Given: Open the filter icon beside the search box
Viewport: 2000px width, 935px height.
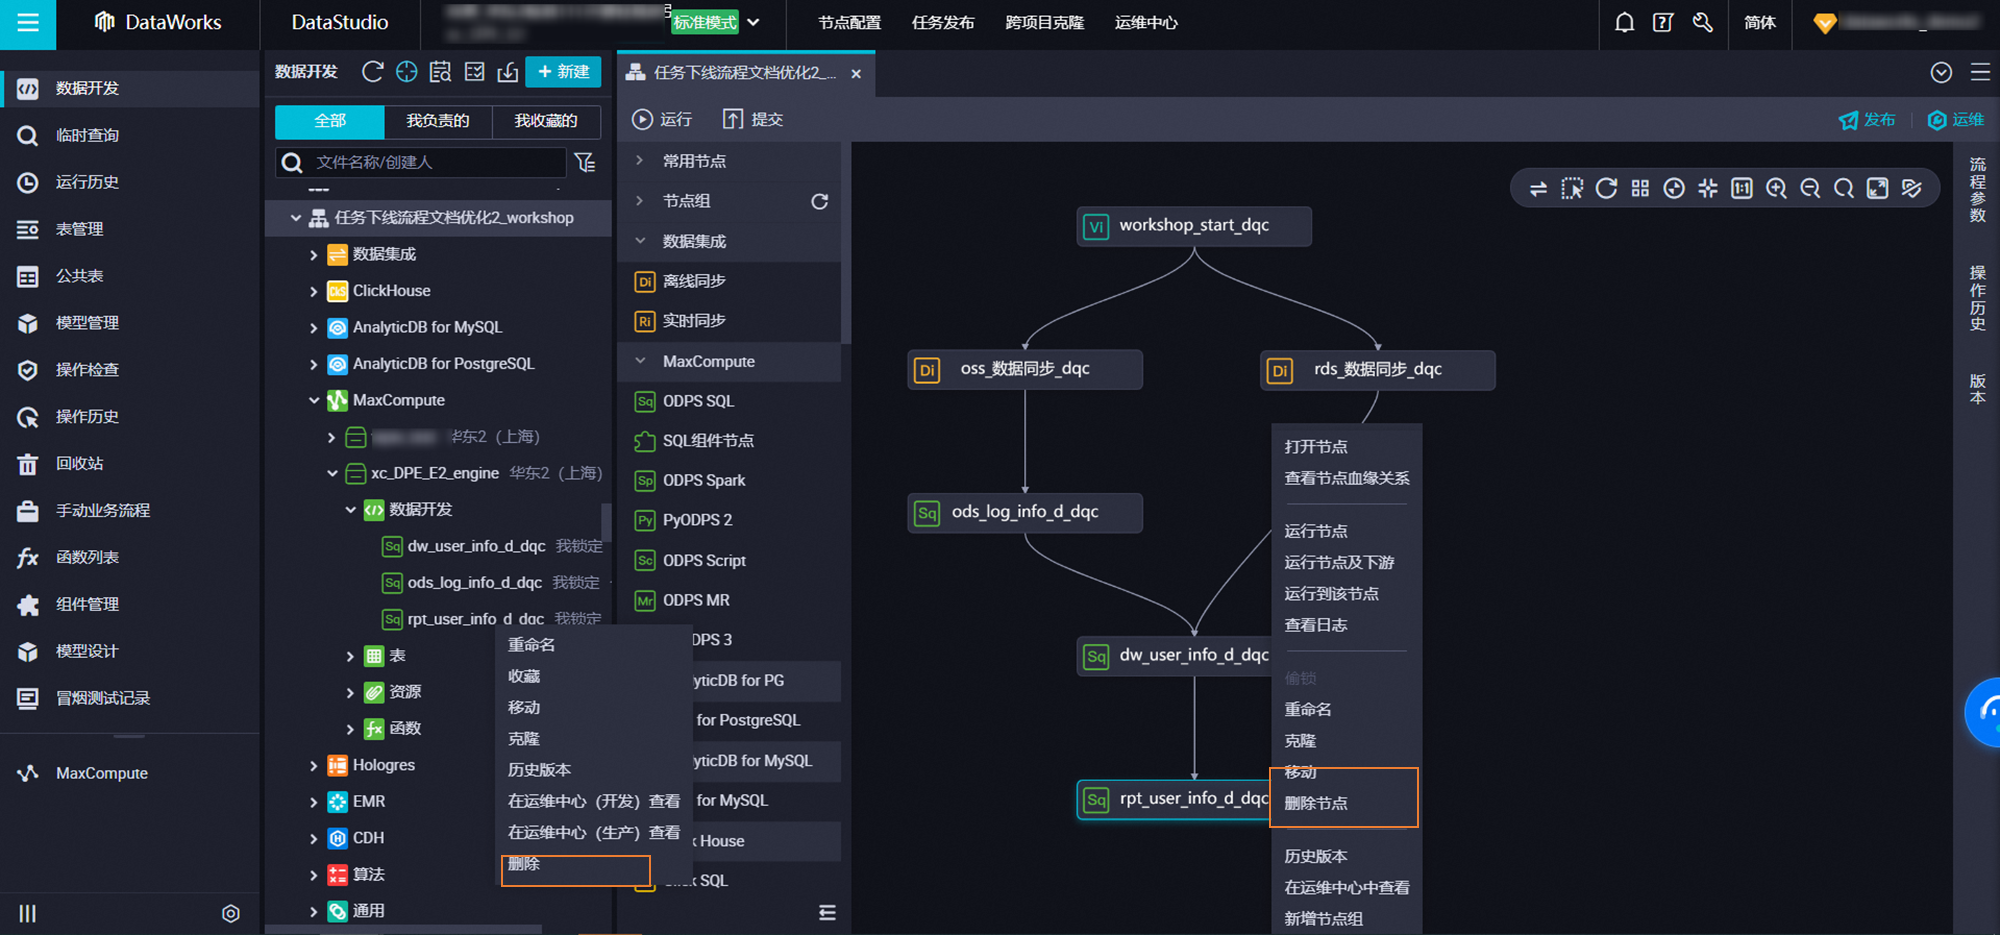Looking at the screenshot, I should (586, 162).
